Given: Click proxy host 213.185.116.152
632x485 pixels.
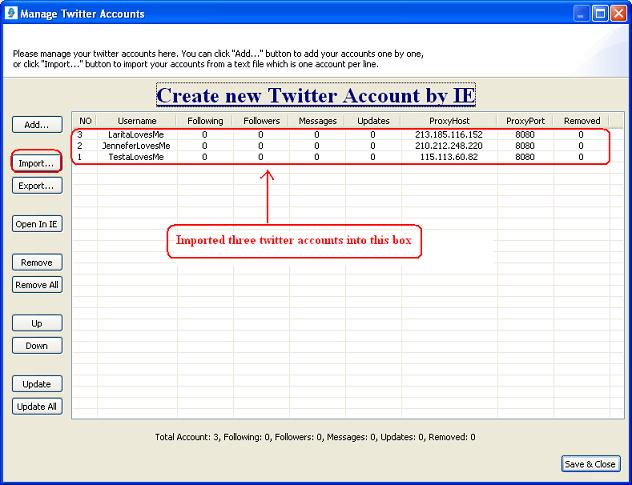Looking at the screenshot, I should point(449,135).
